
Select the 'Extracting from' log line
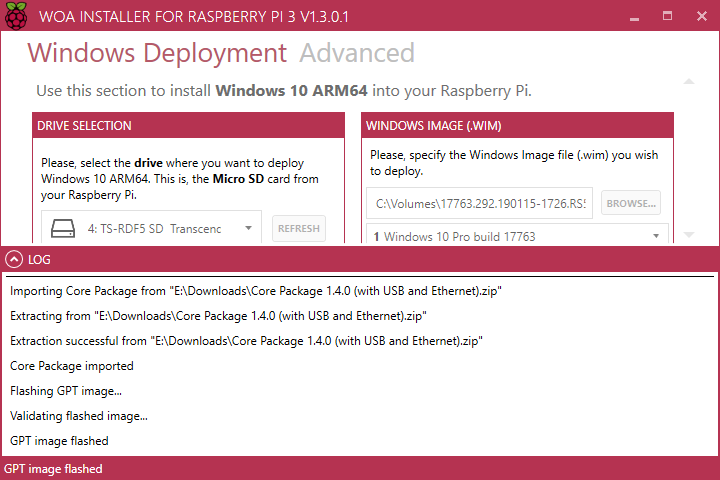pyautogui.click(x=218, y=316)
